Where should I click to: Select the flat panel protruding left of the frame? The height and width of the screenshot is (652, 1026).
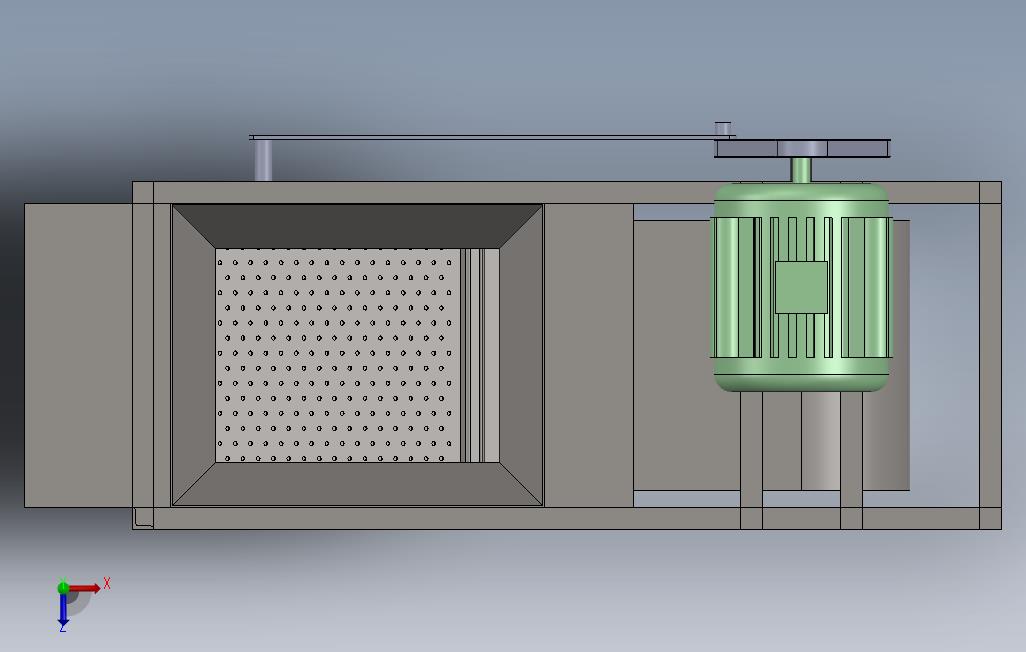point(79,355)
